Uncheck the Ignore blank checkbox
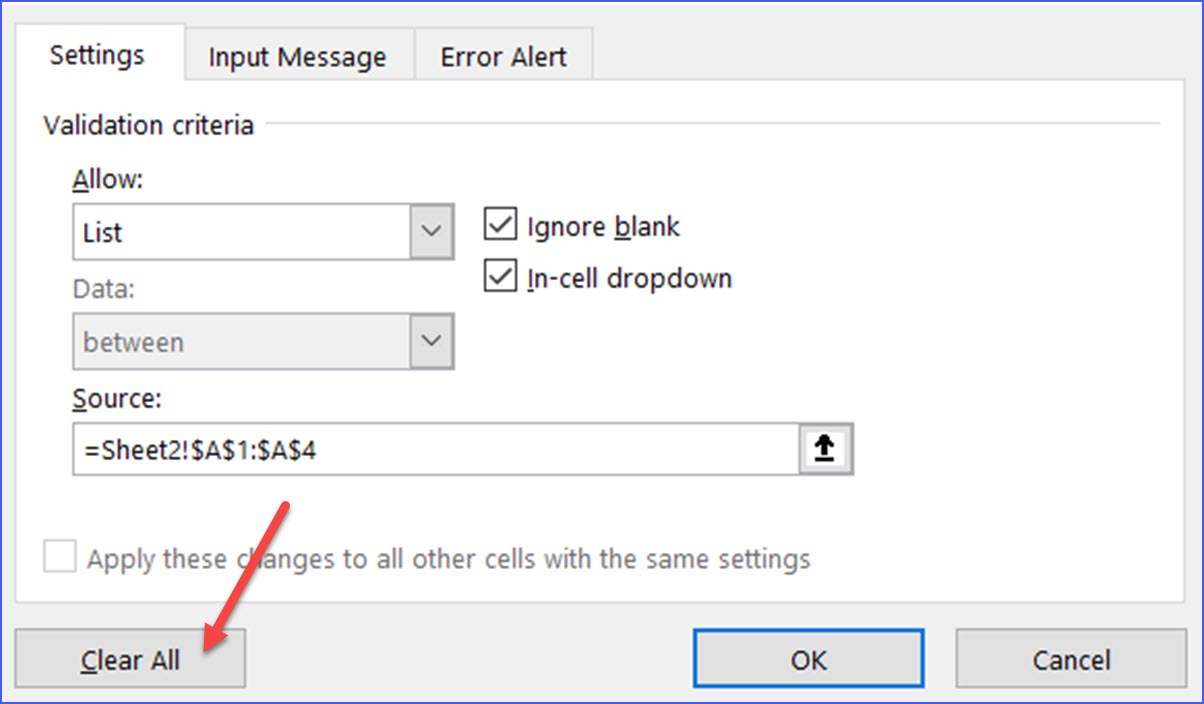1204x704 pixels. pyautogui.click(x=499, y=225)
